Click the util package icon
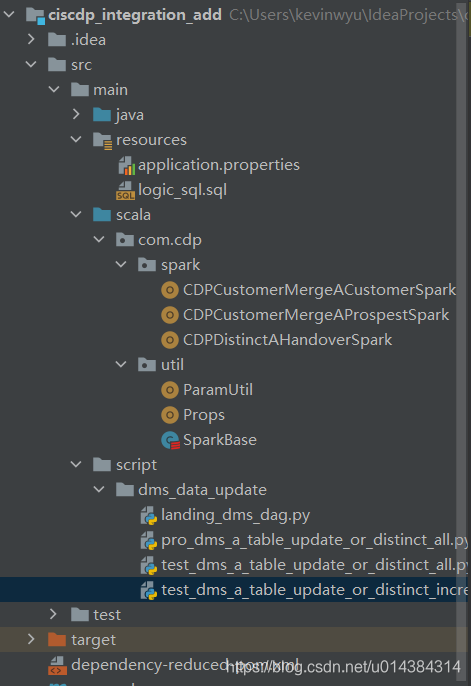 point(147,364)
